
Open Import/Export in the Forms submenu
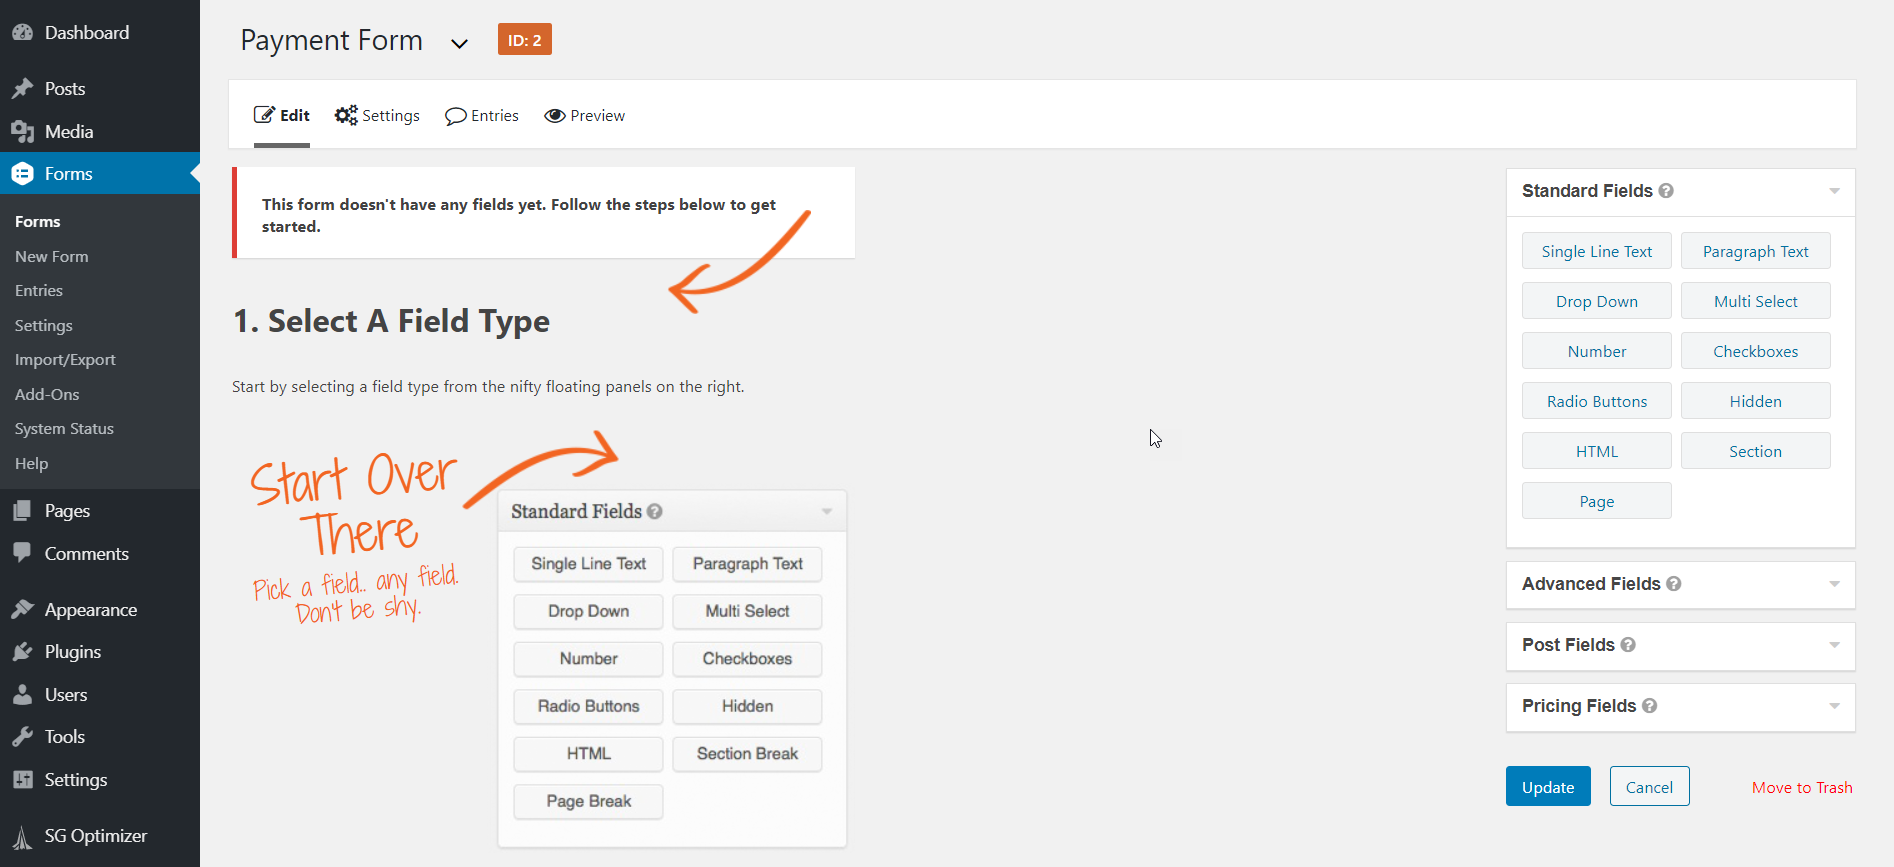click(65, 360)
